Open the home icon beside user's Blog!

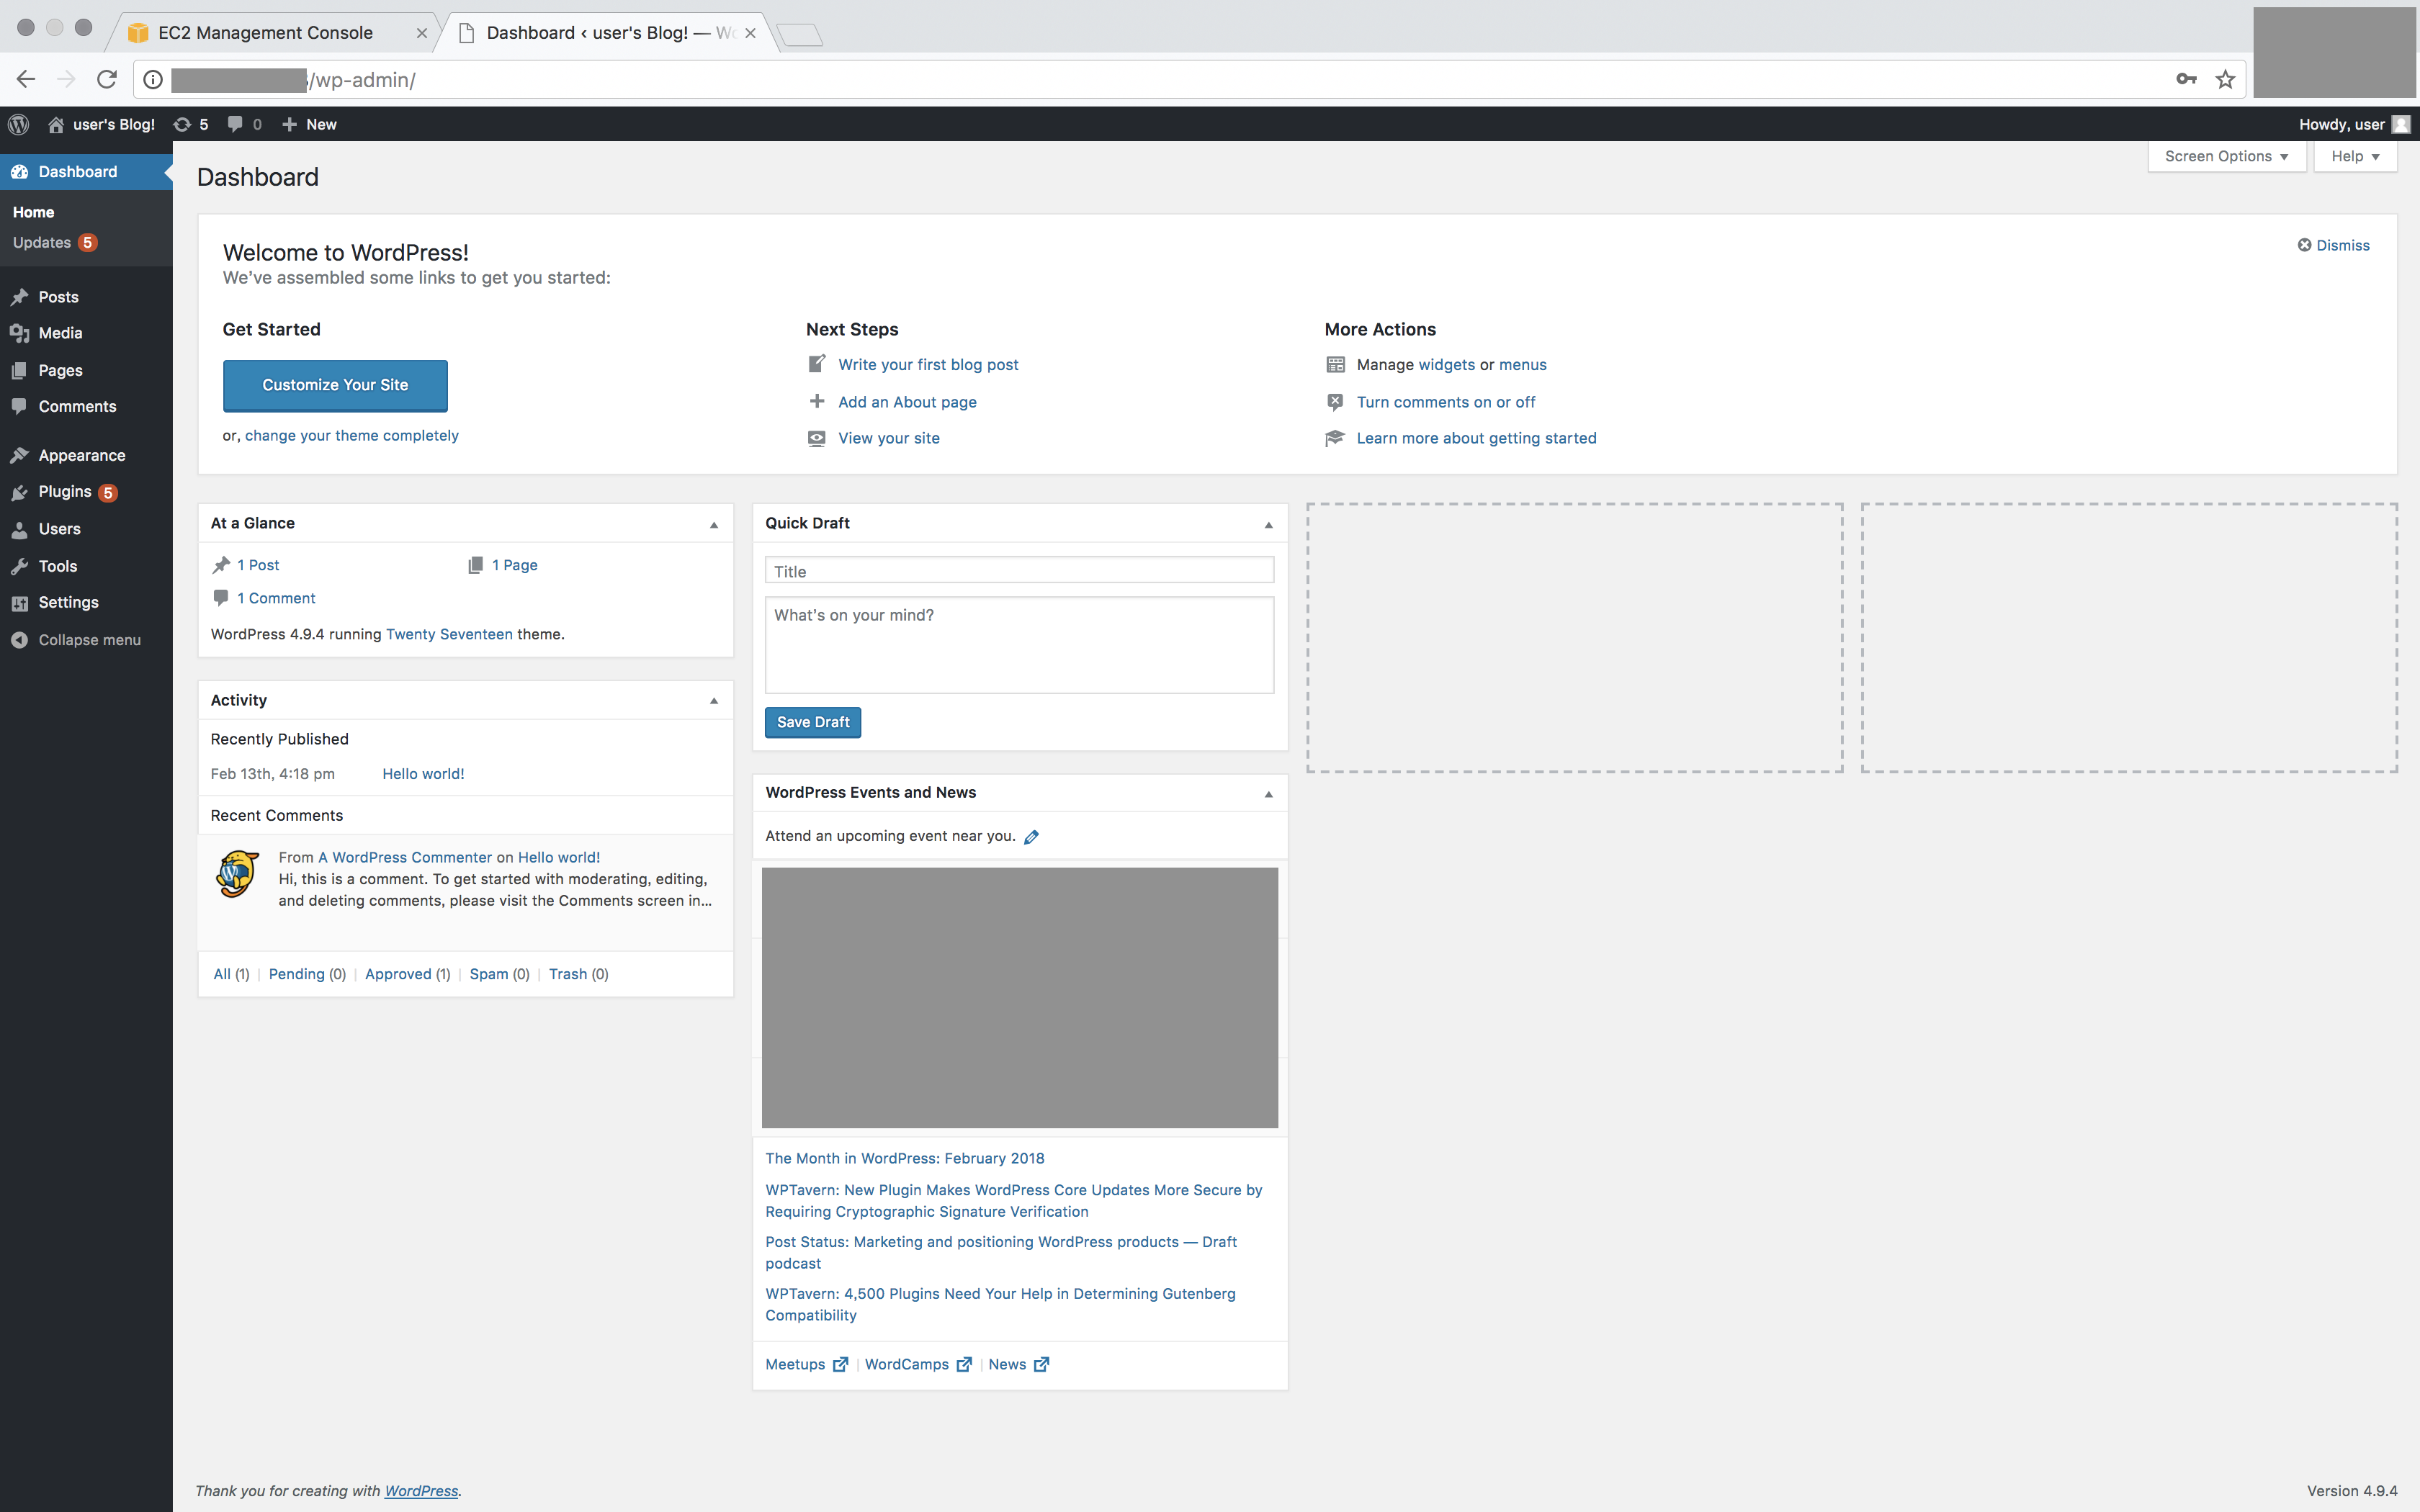pos(56,124)
